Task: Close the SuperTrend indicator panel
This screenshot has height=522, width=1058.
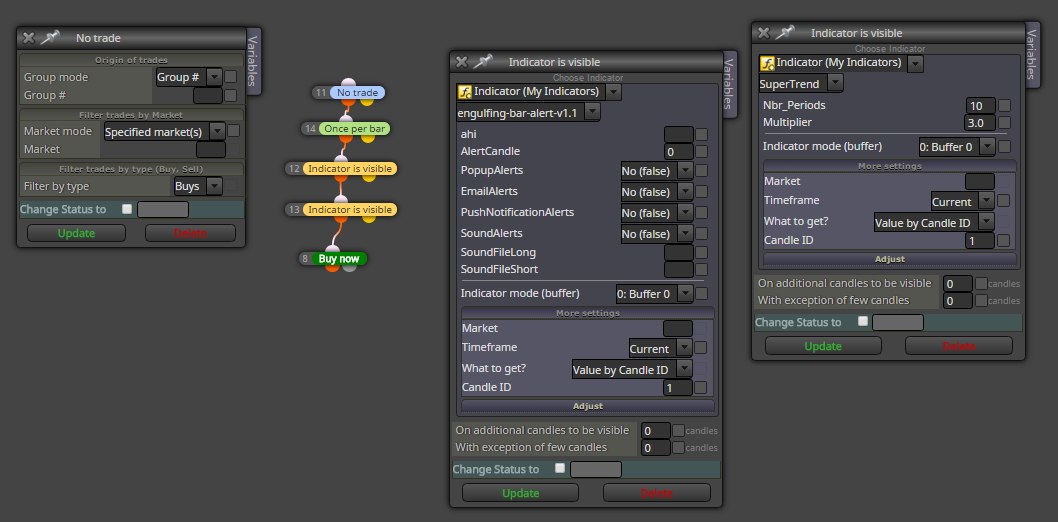Action: click(764, 33)
